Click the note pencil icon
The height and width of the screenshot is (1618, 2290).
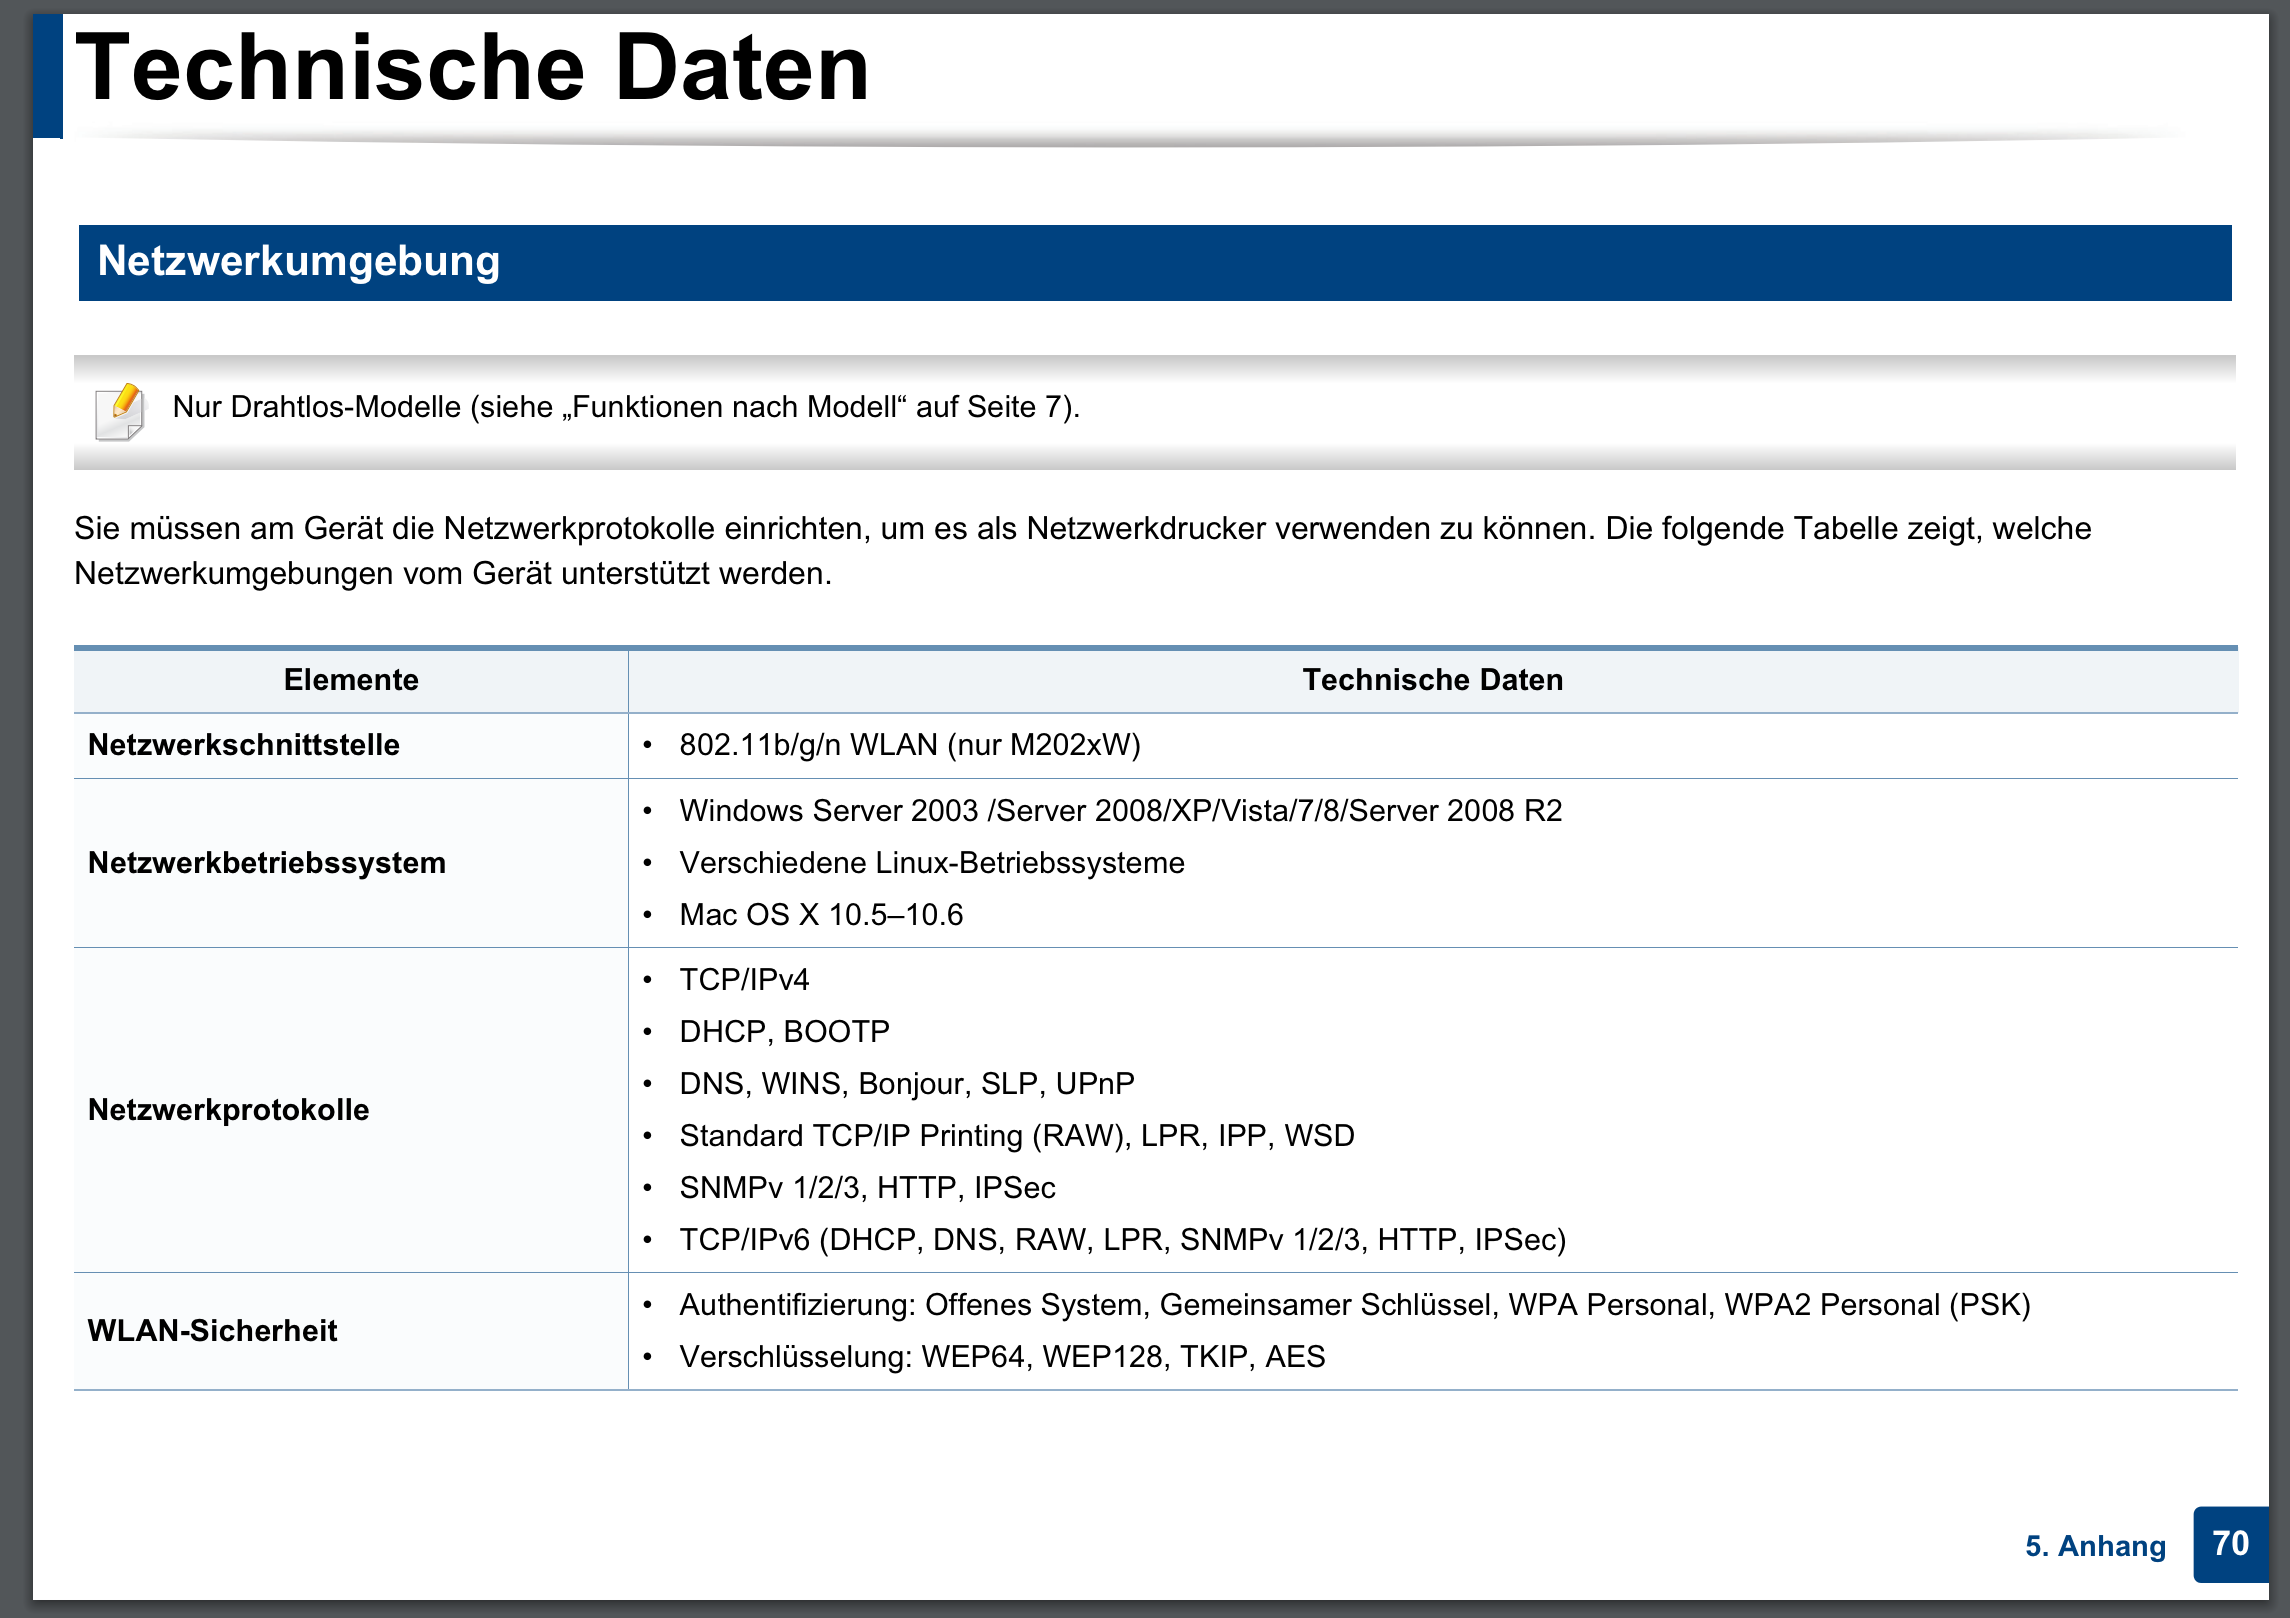(x=120, y=411)
